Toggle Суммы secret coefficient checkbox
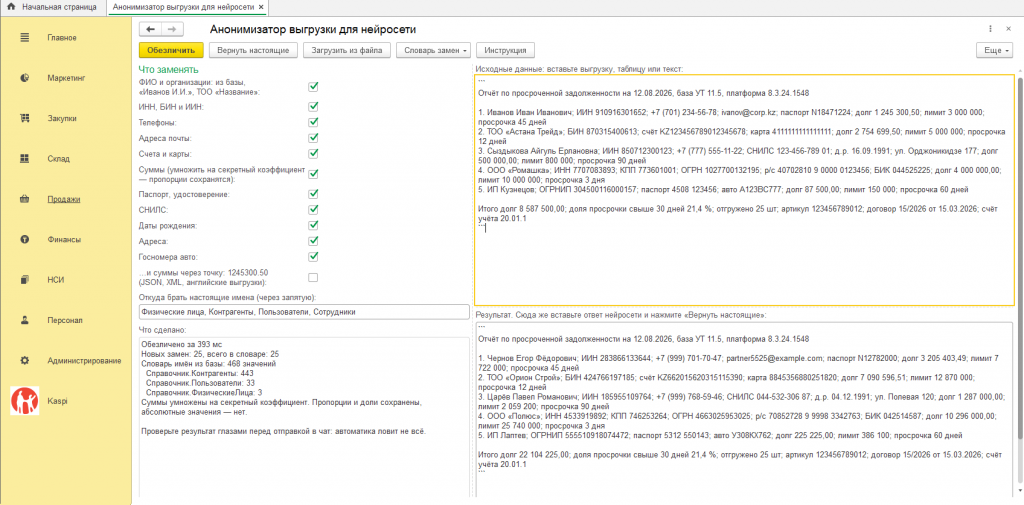 pyautogui.click(x=313, y=174)
